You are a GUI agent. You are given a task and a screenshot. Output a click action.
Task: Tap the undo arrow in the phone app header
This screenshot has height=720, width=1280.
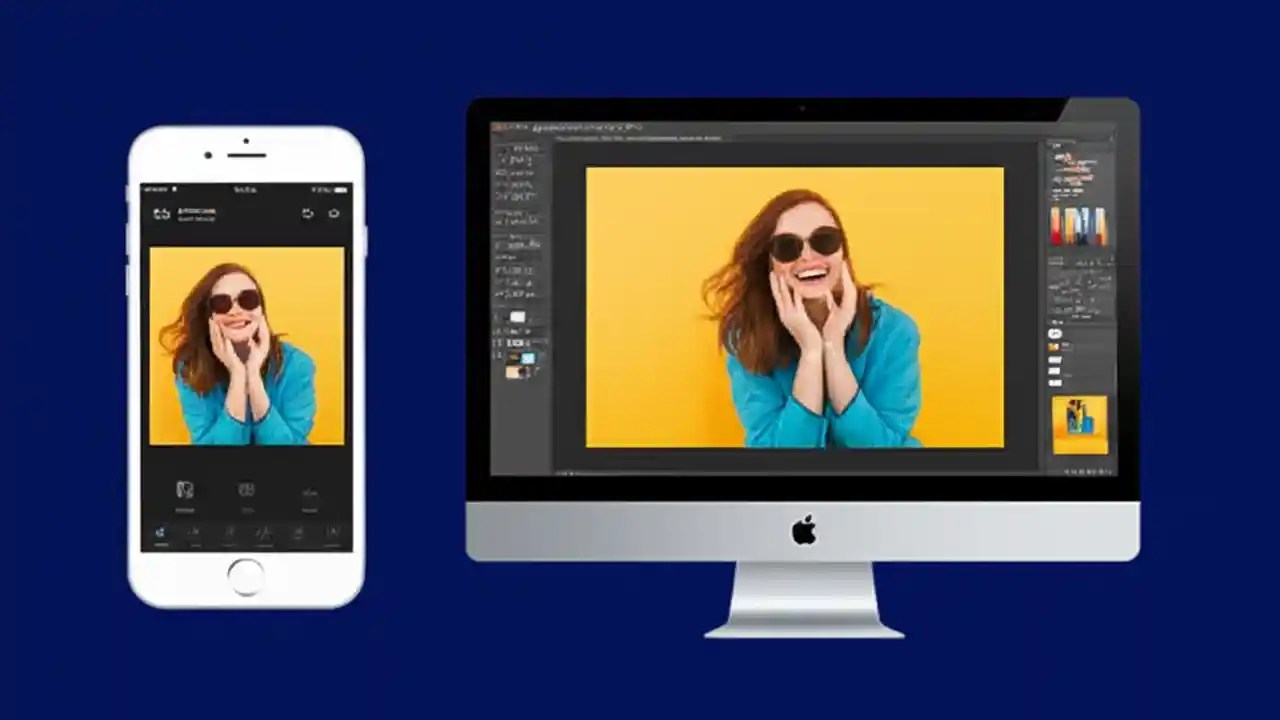pos(307,213)
